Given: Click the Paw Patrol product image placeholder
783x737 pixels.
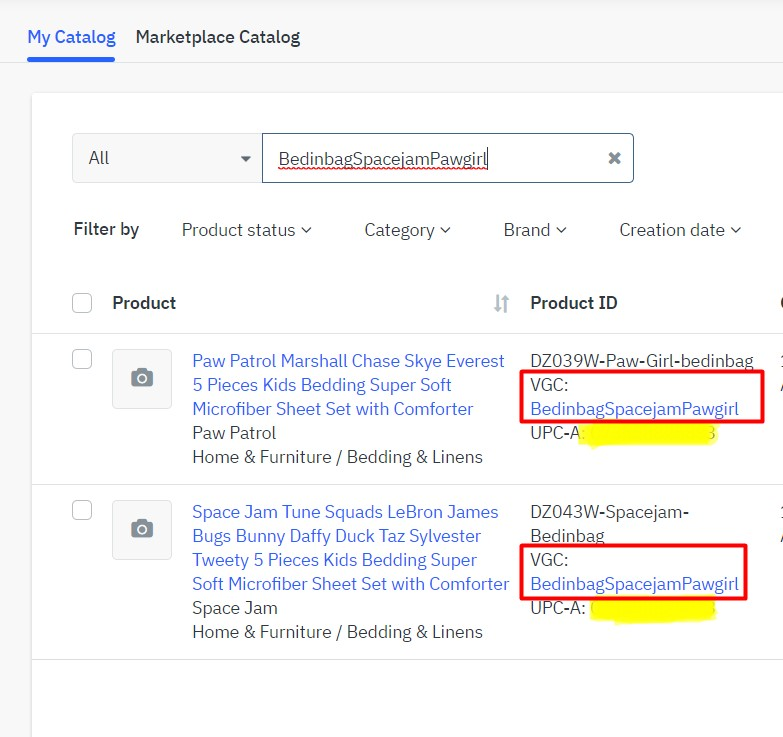Looking at the screenshot, I should [142, 378].
